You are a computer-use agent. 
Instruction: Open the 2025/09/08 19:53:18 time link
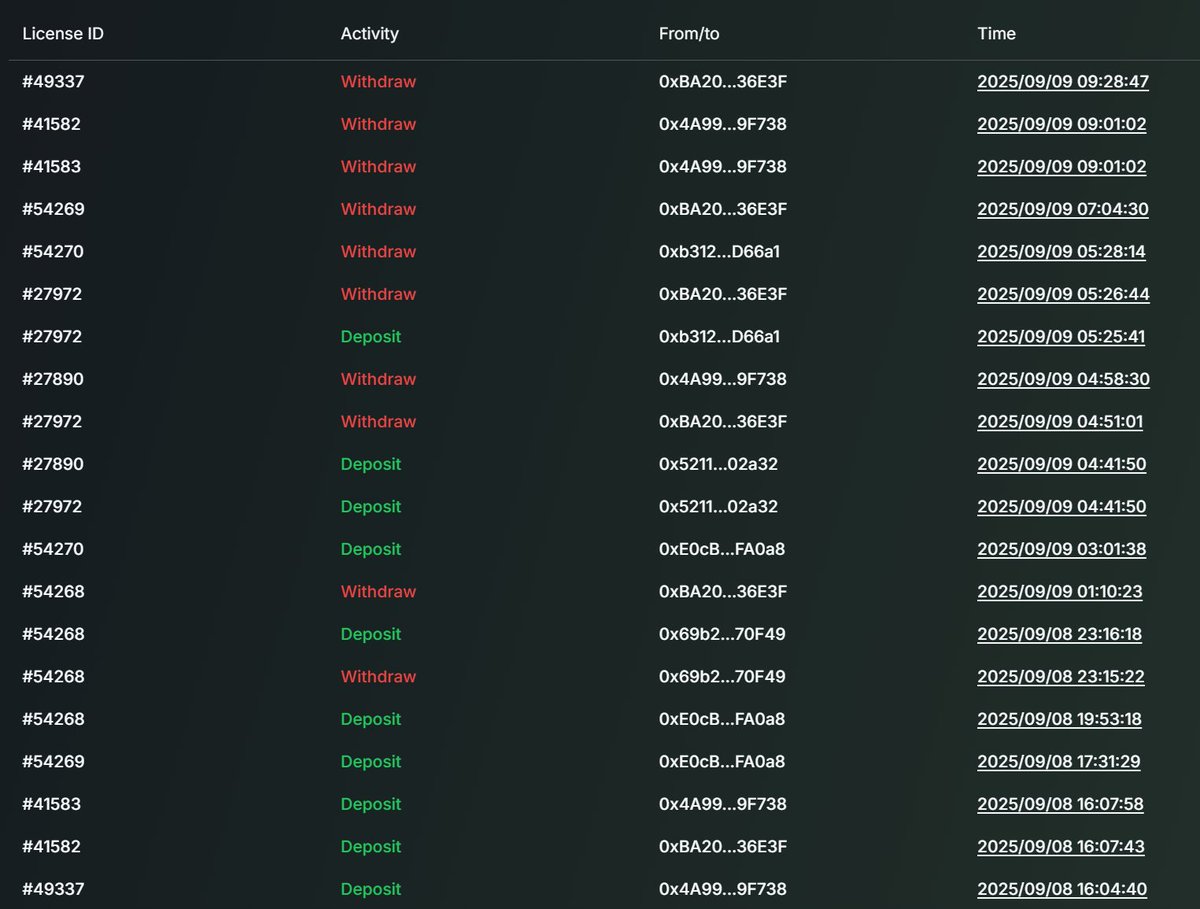(x=1060, y=719)
